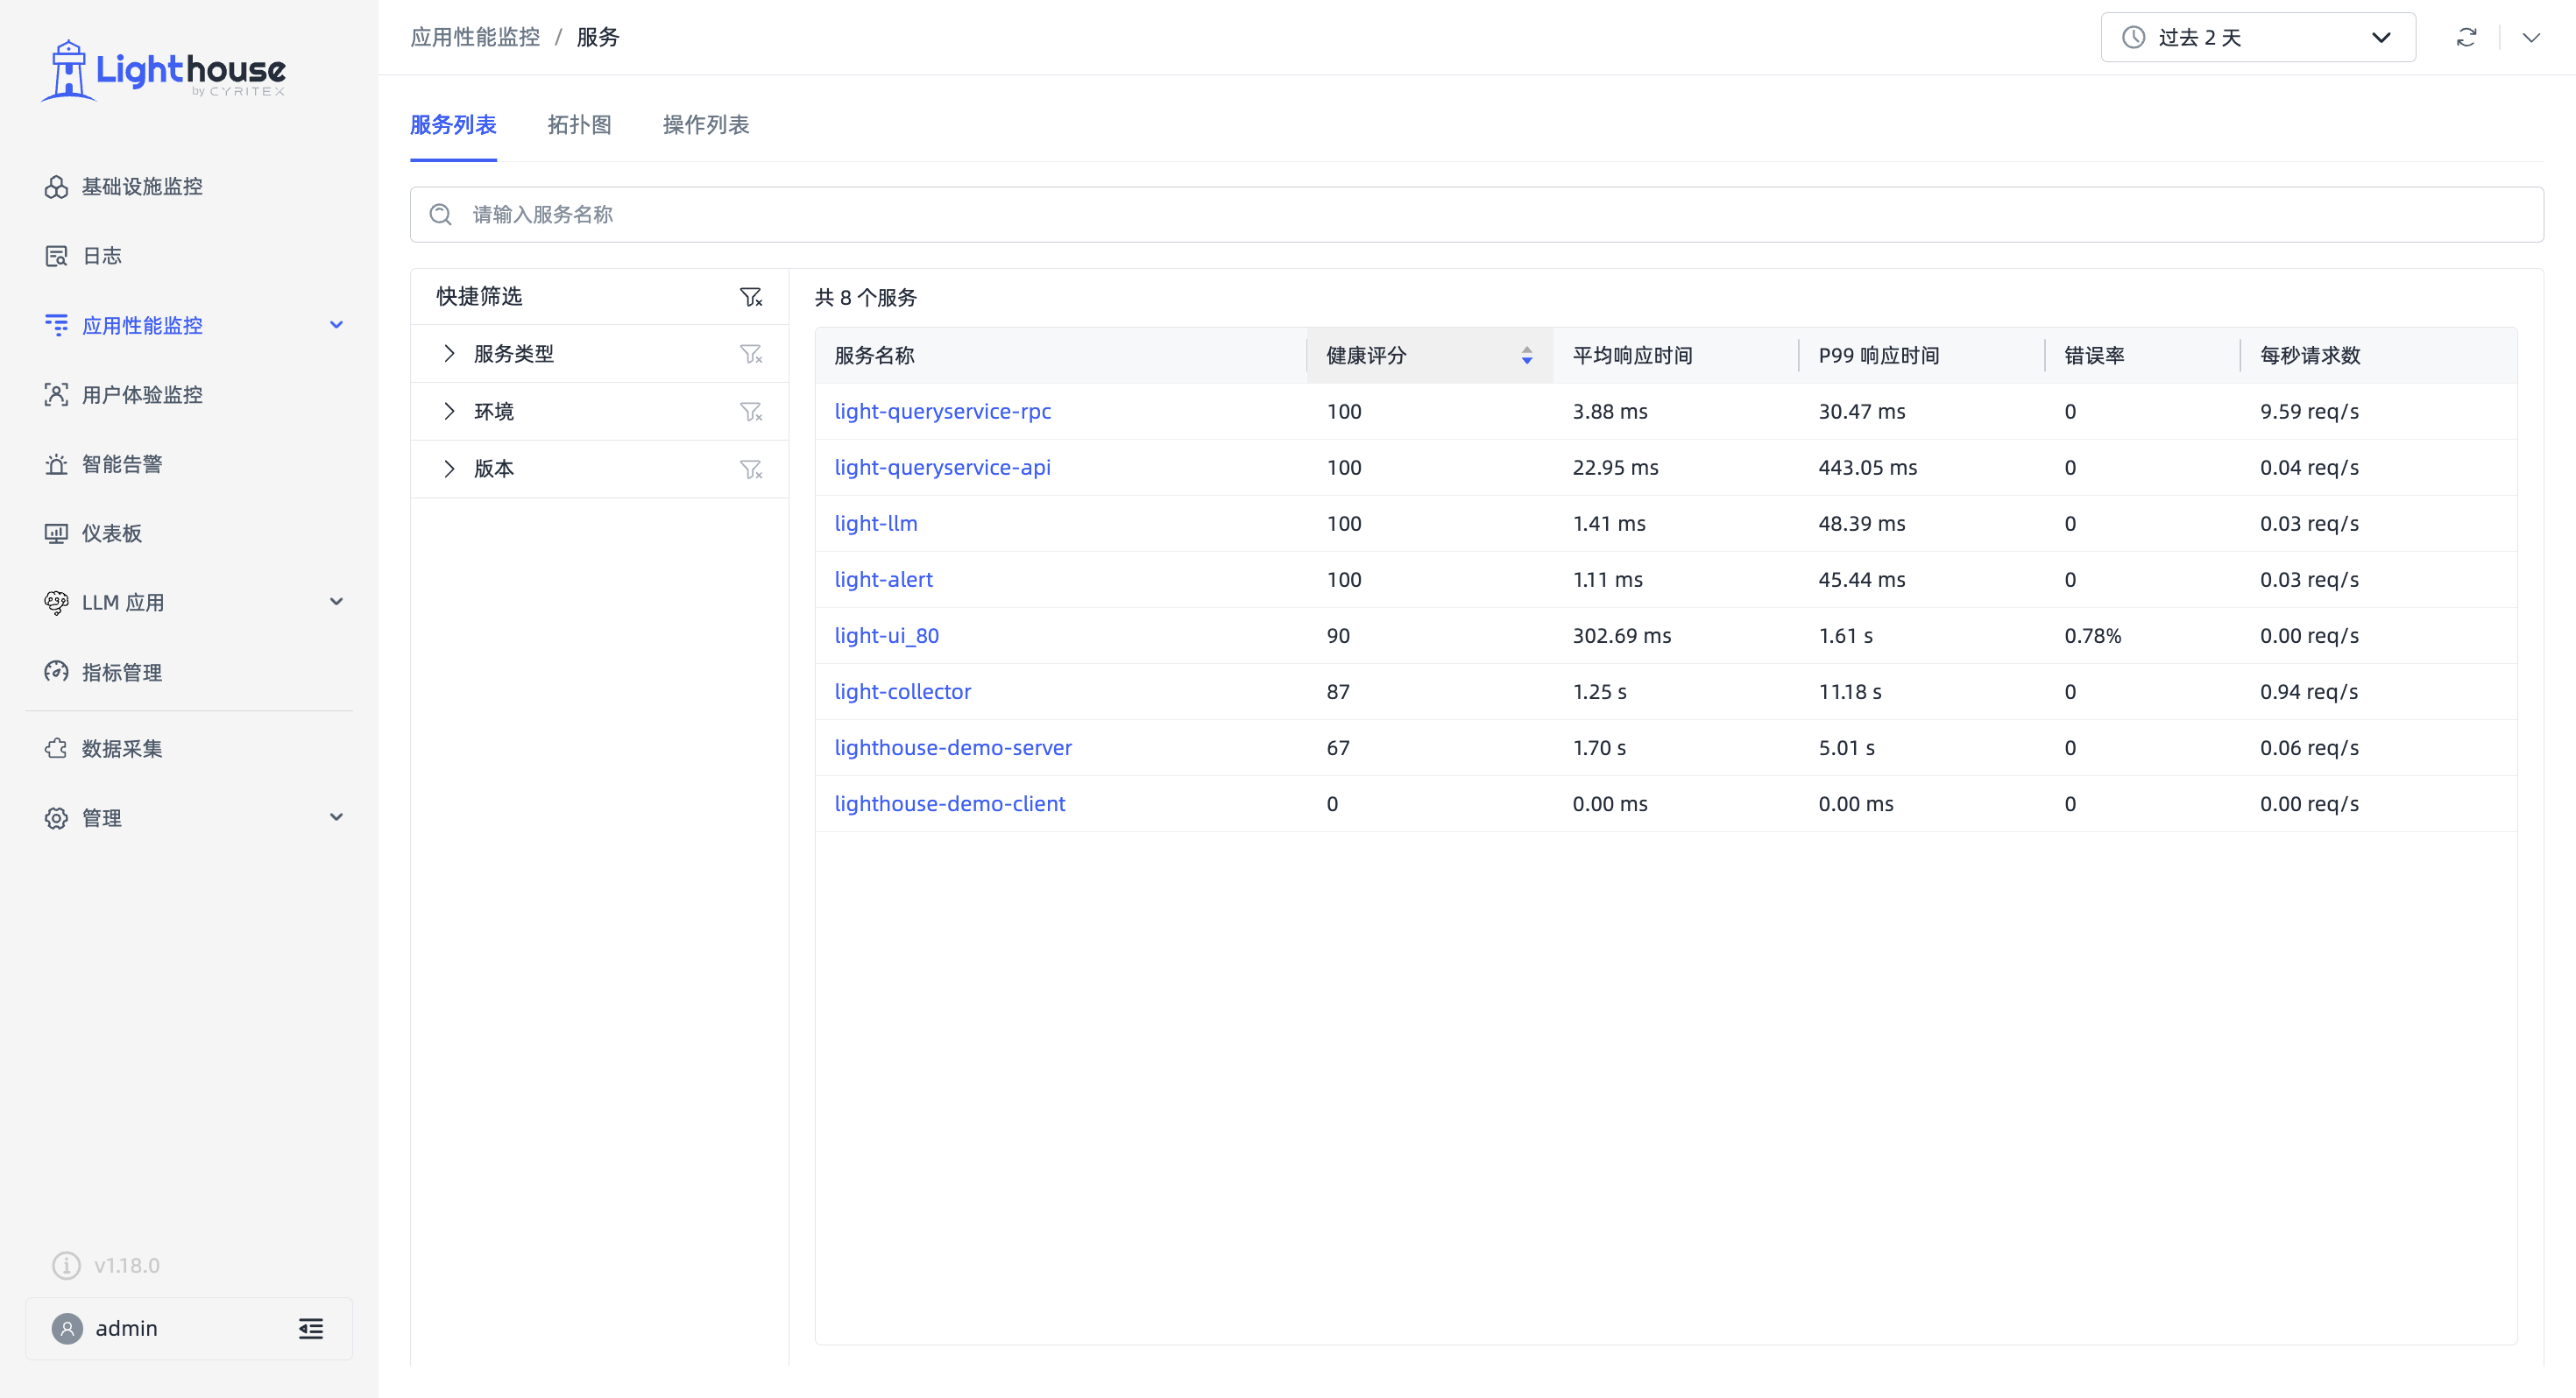2576x1398 pixels.
Task: Open light-queryservice-rpc service link
Action: (x=942, y=411)
